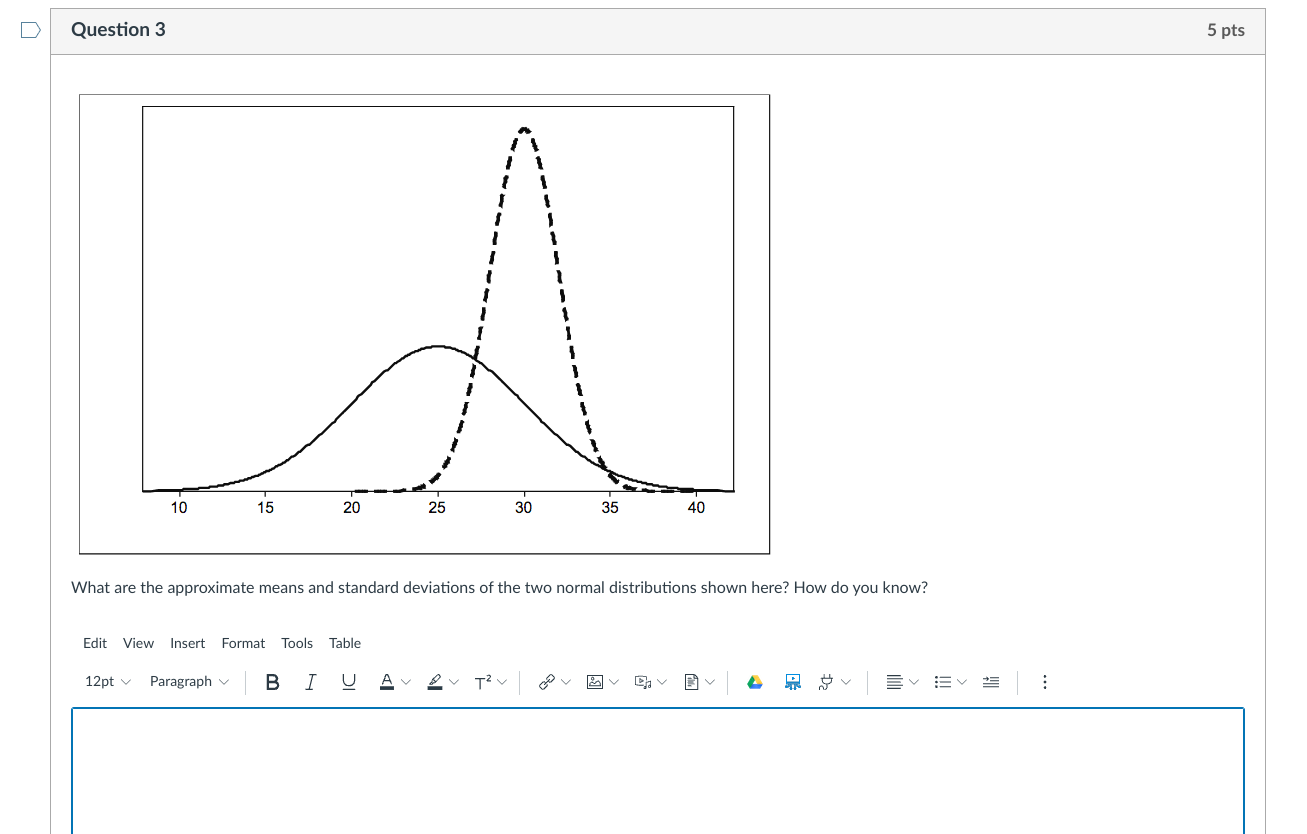Toggle bold formatting
The width and height of the screenshot is (1307, 834).
[x=272, y=681]
